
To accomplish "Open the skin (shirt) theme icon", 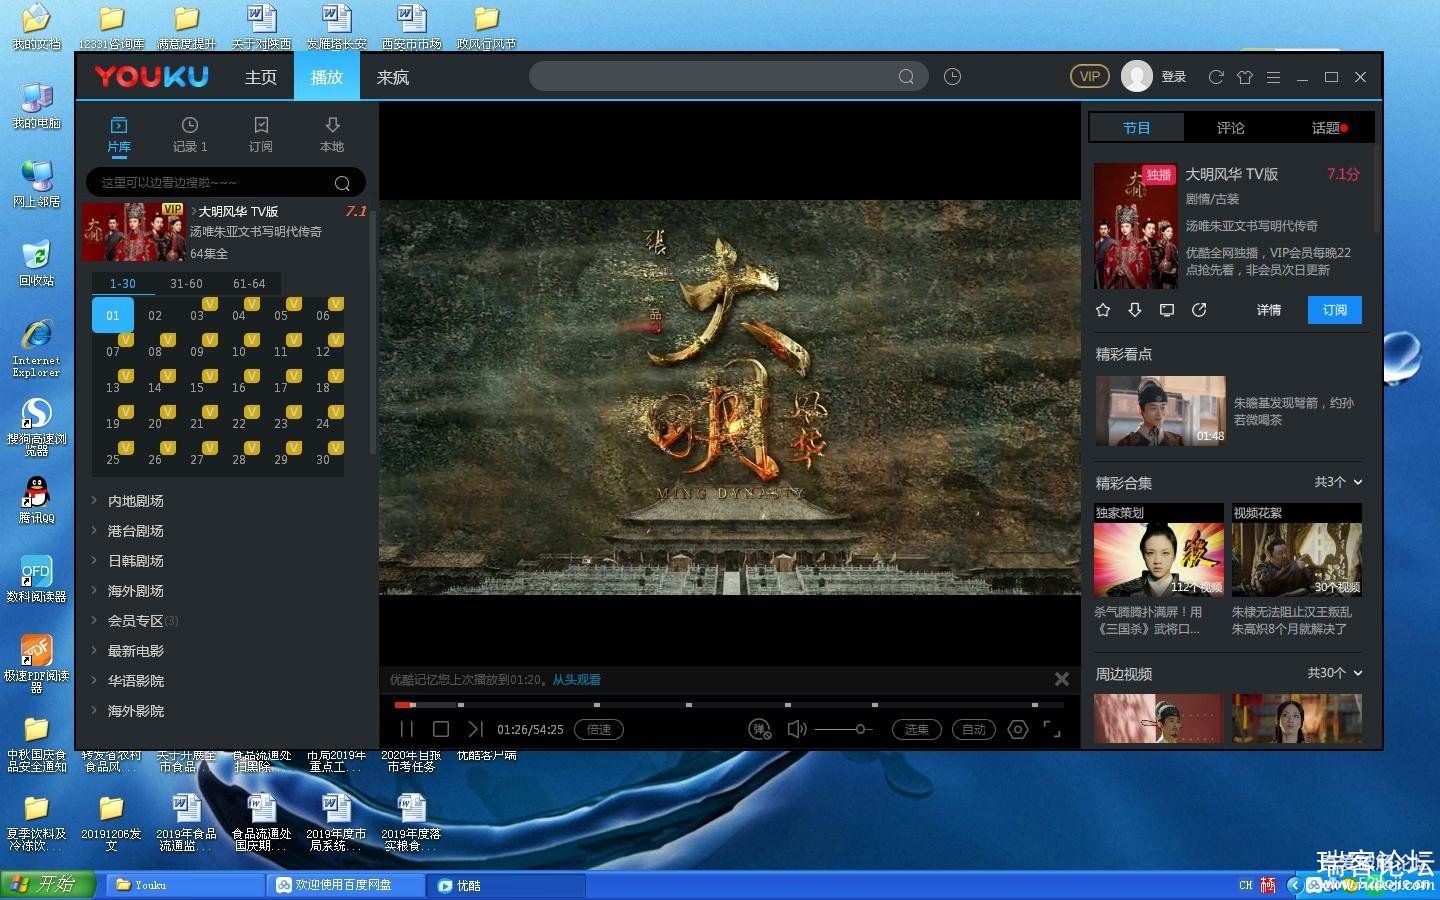I will [1245, 77].
